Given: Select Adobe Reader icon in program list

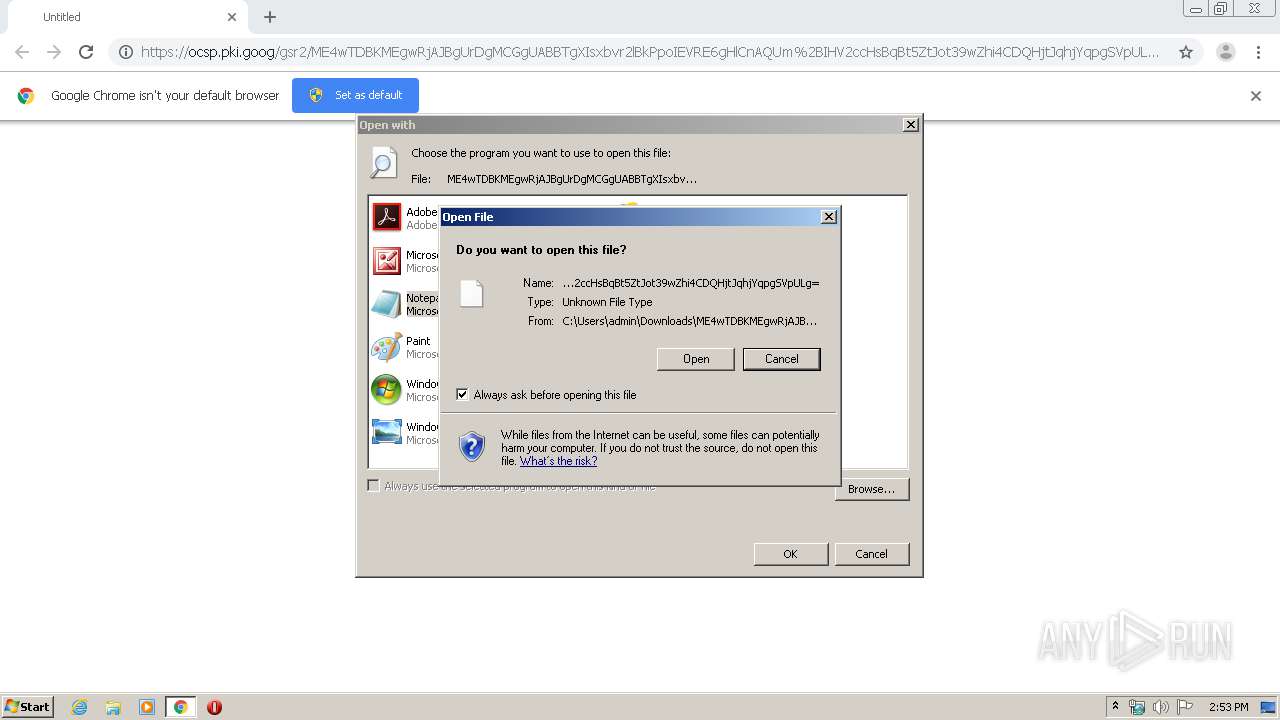Looking at the screenshot, I should [386, 217].
